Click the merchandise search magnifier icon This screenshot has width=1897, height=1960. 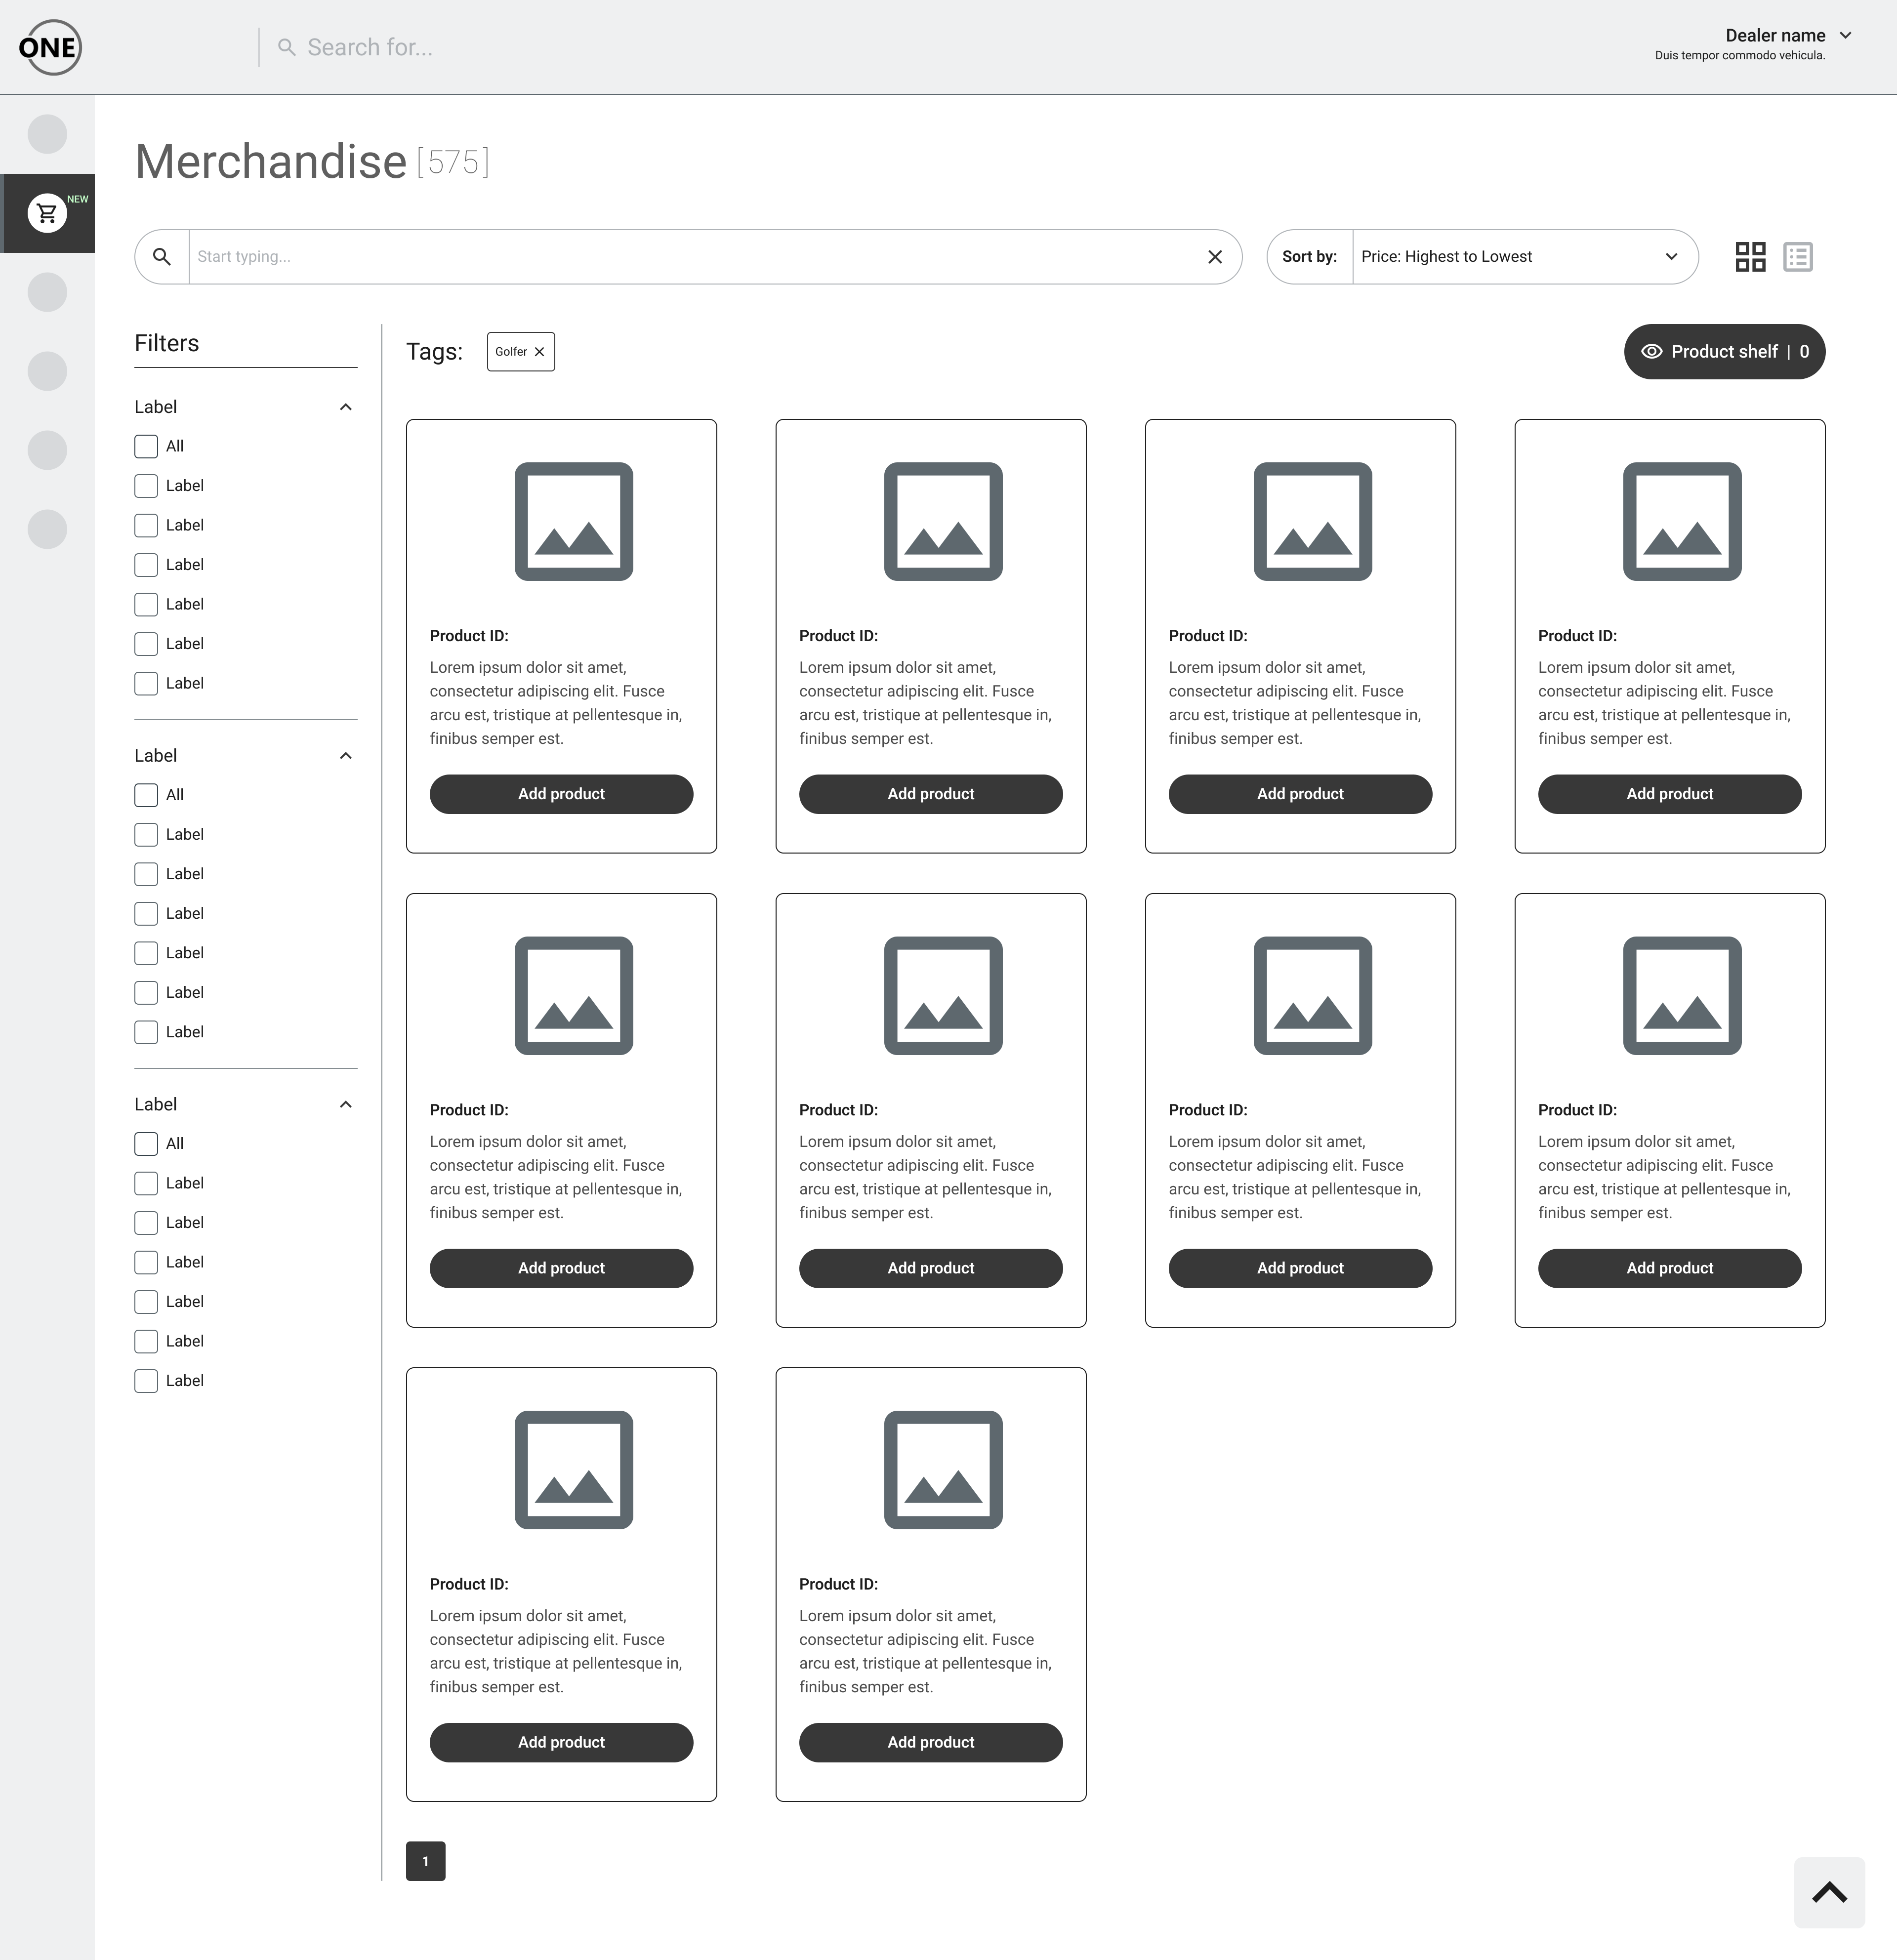pyautogui.click(x=162, y=257)
